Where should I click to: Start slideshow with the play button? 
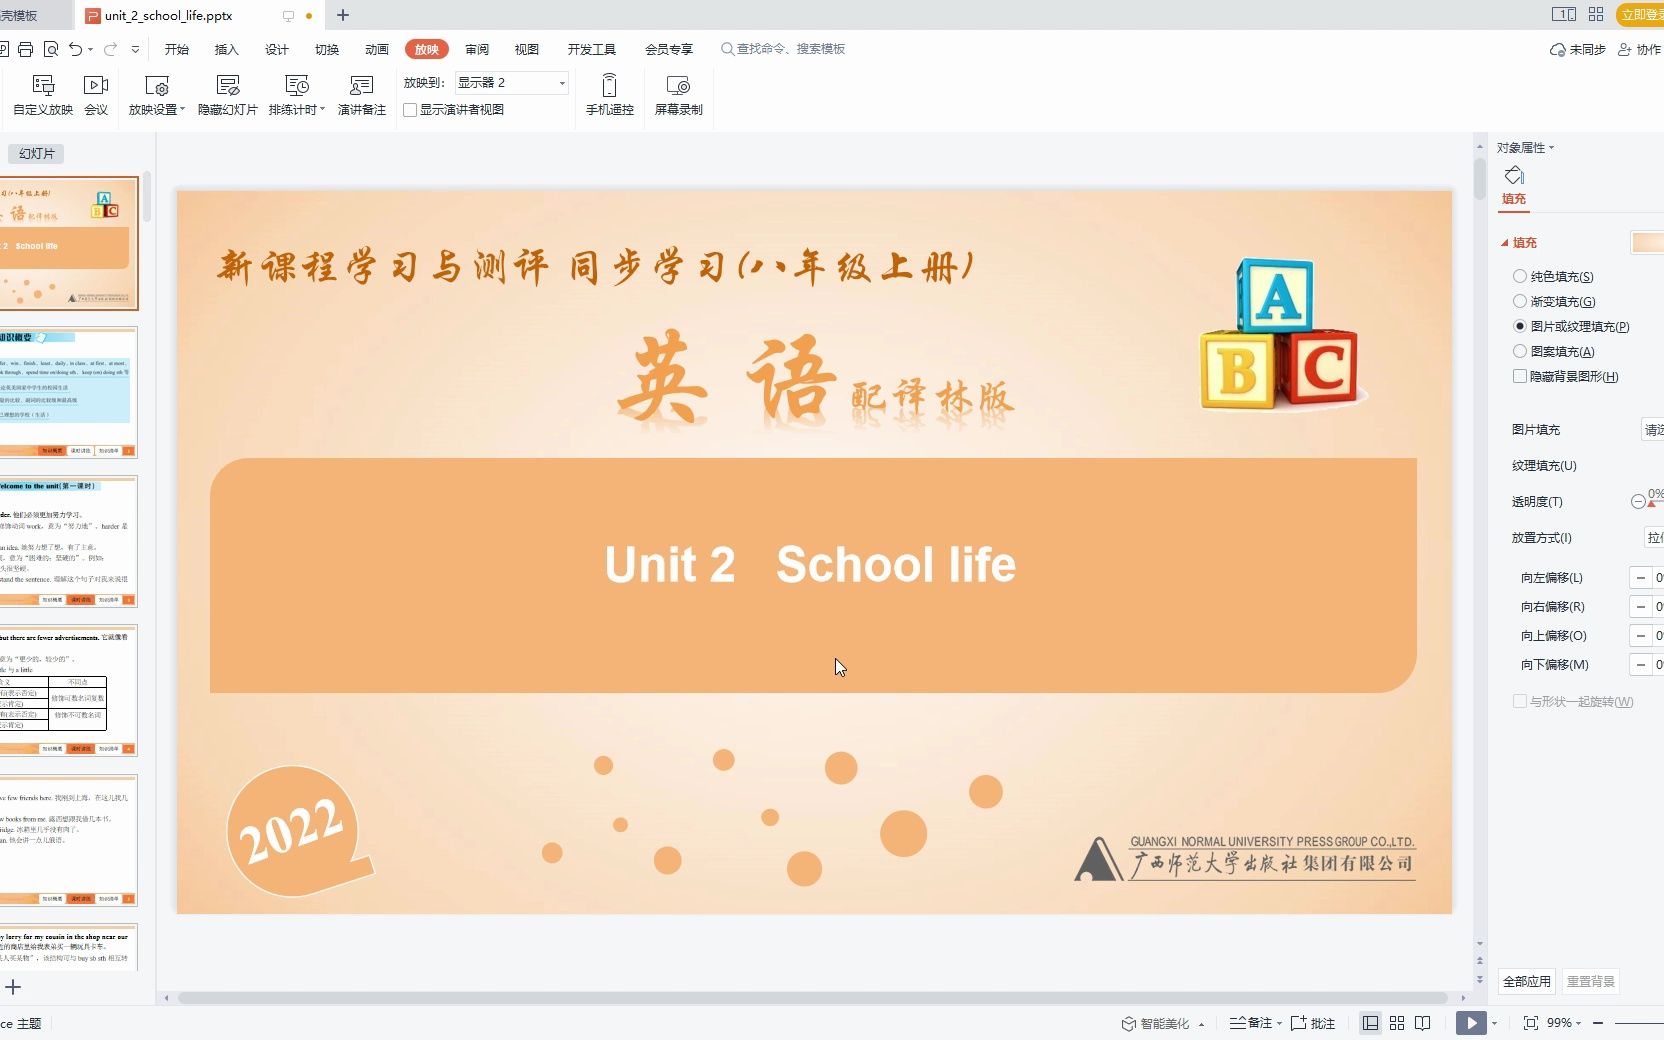click(x=1471, y=1023)
